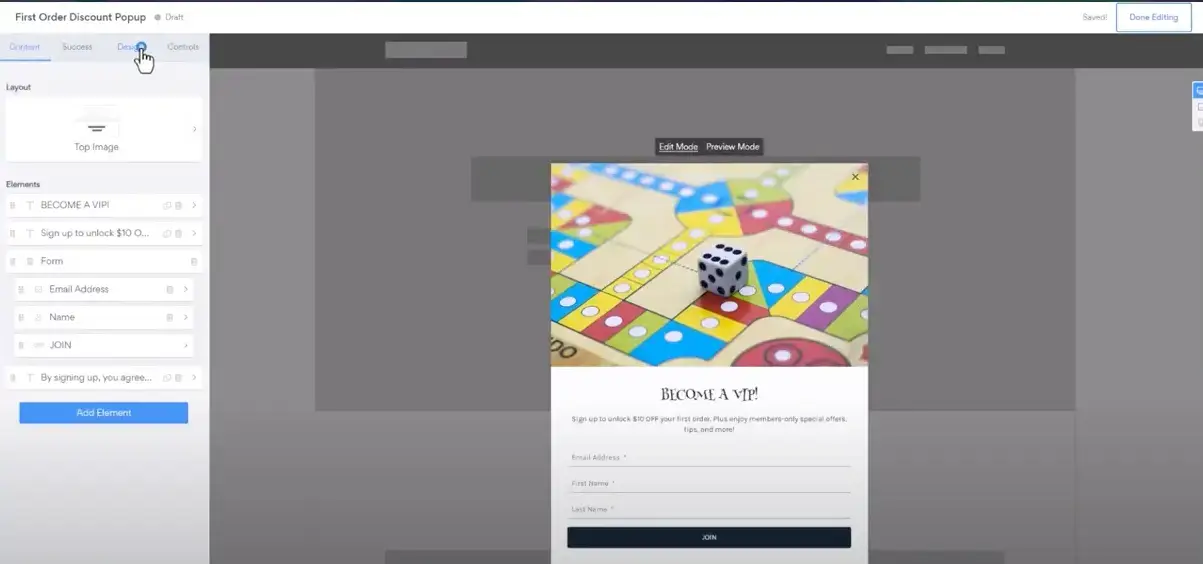This screenshot has height=564, width=1203.
Task: Click the person icon on the Name row
Action: point(39,317)
